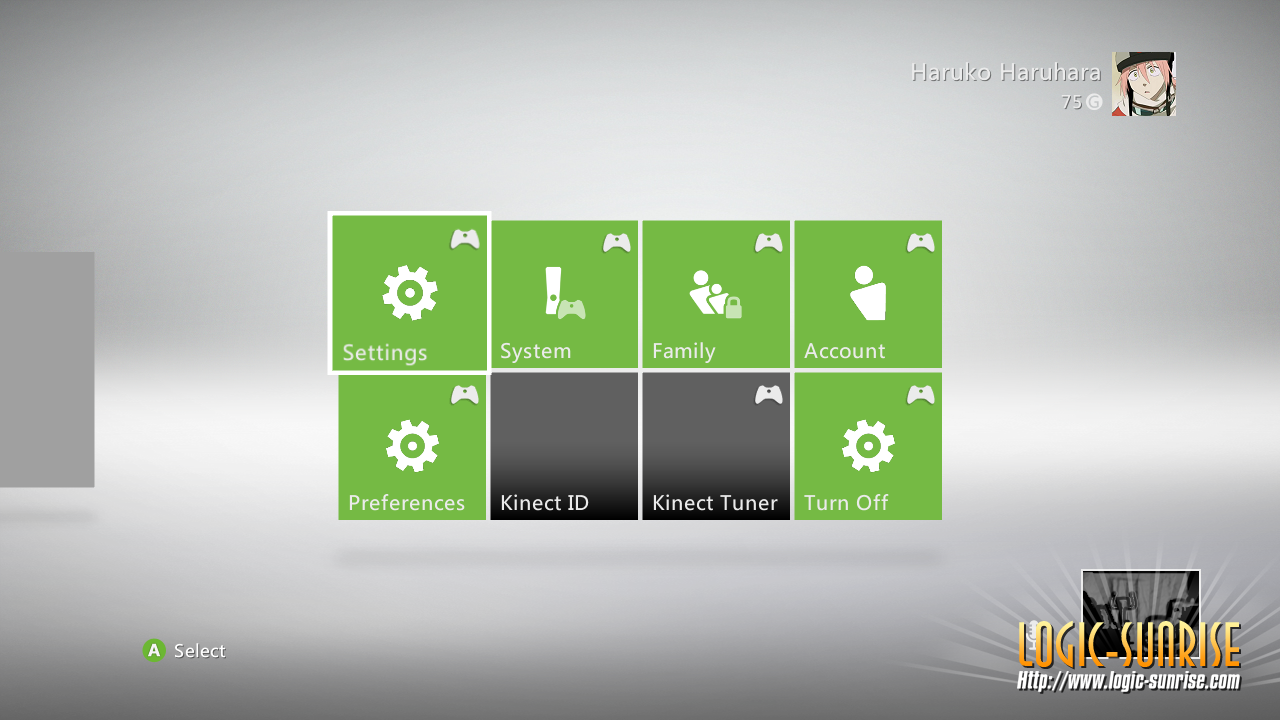Click controller icon on Account tile
This screenshot has width=1280, height=720.
tap(921, 243)
